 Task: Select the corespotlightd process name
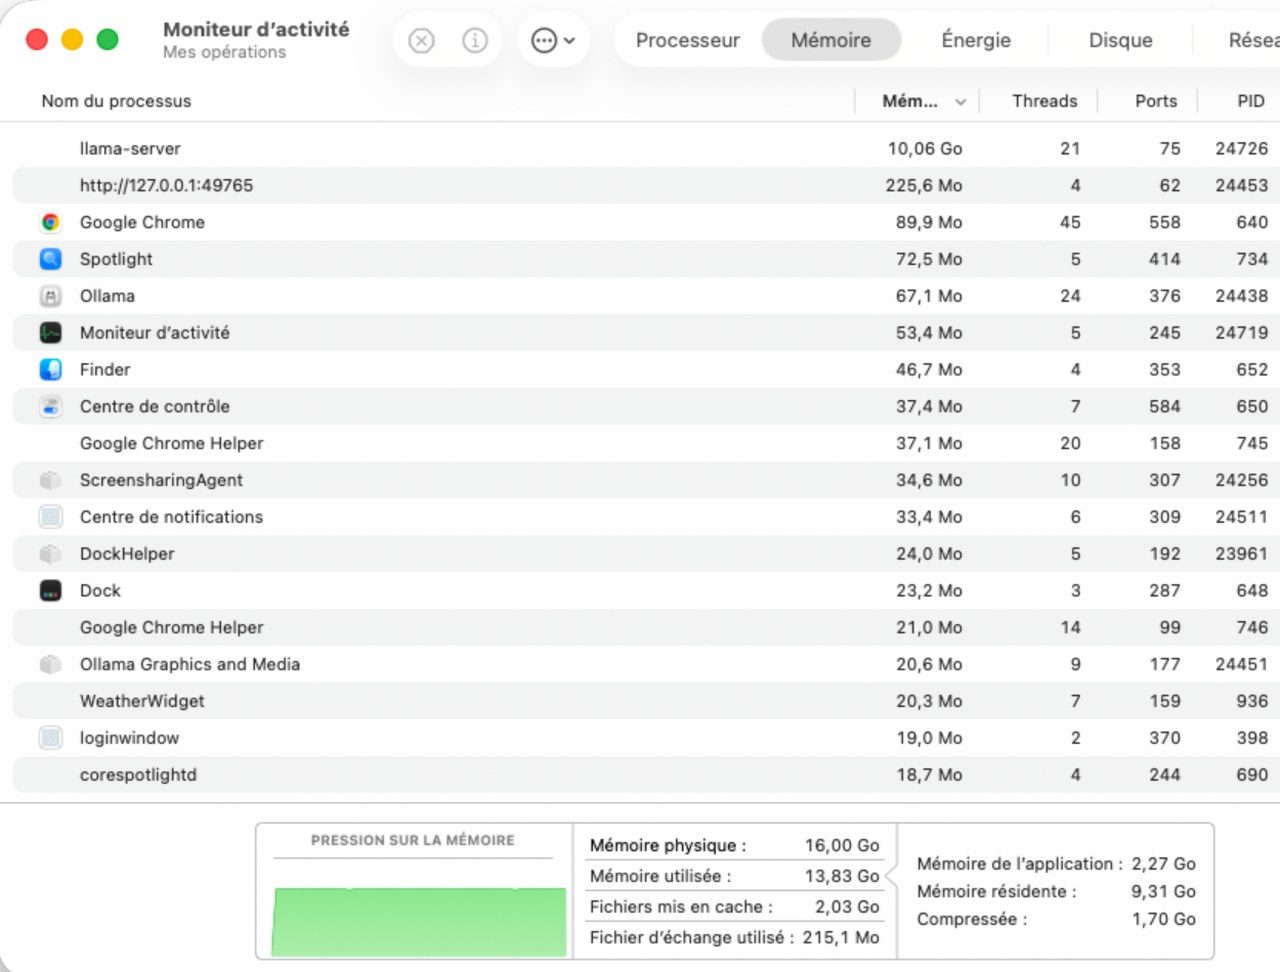pyautogui.click(x=138, y=775)
